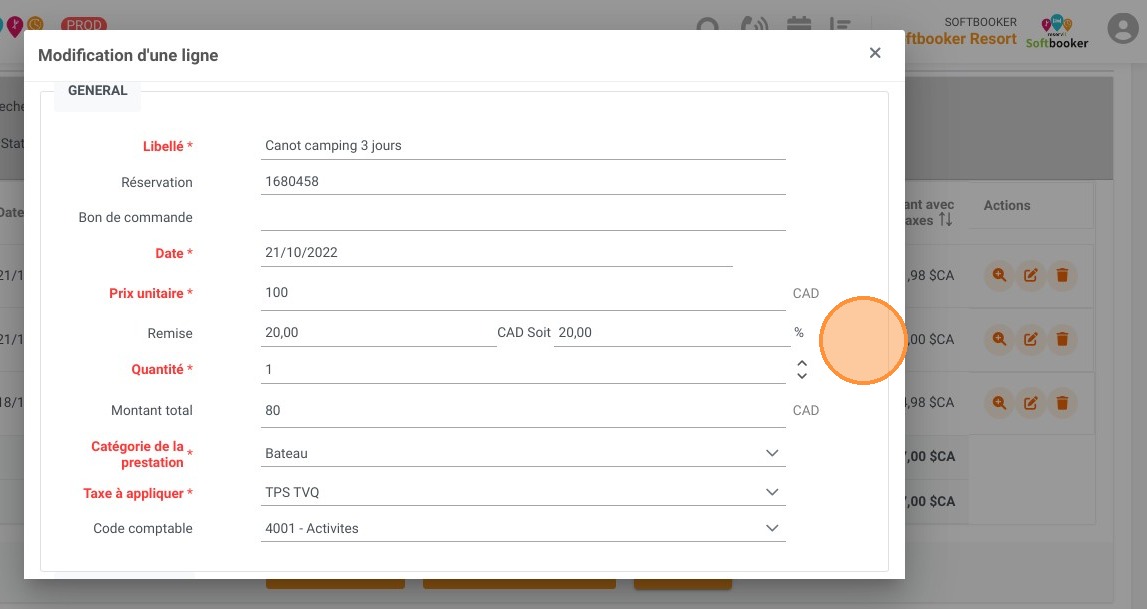Delete the first row ending ,98 $CA
Screen dimensions: 1147x609
pos(1062,276)
